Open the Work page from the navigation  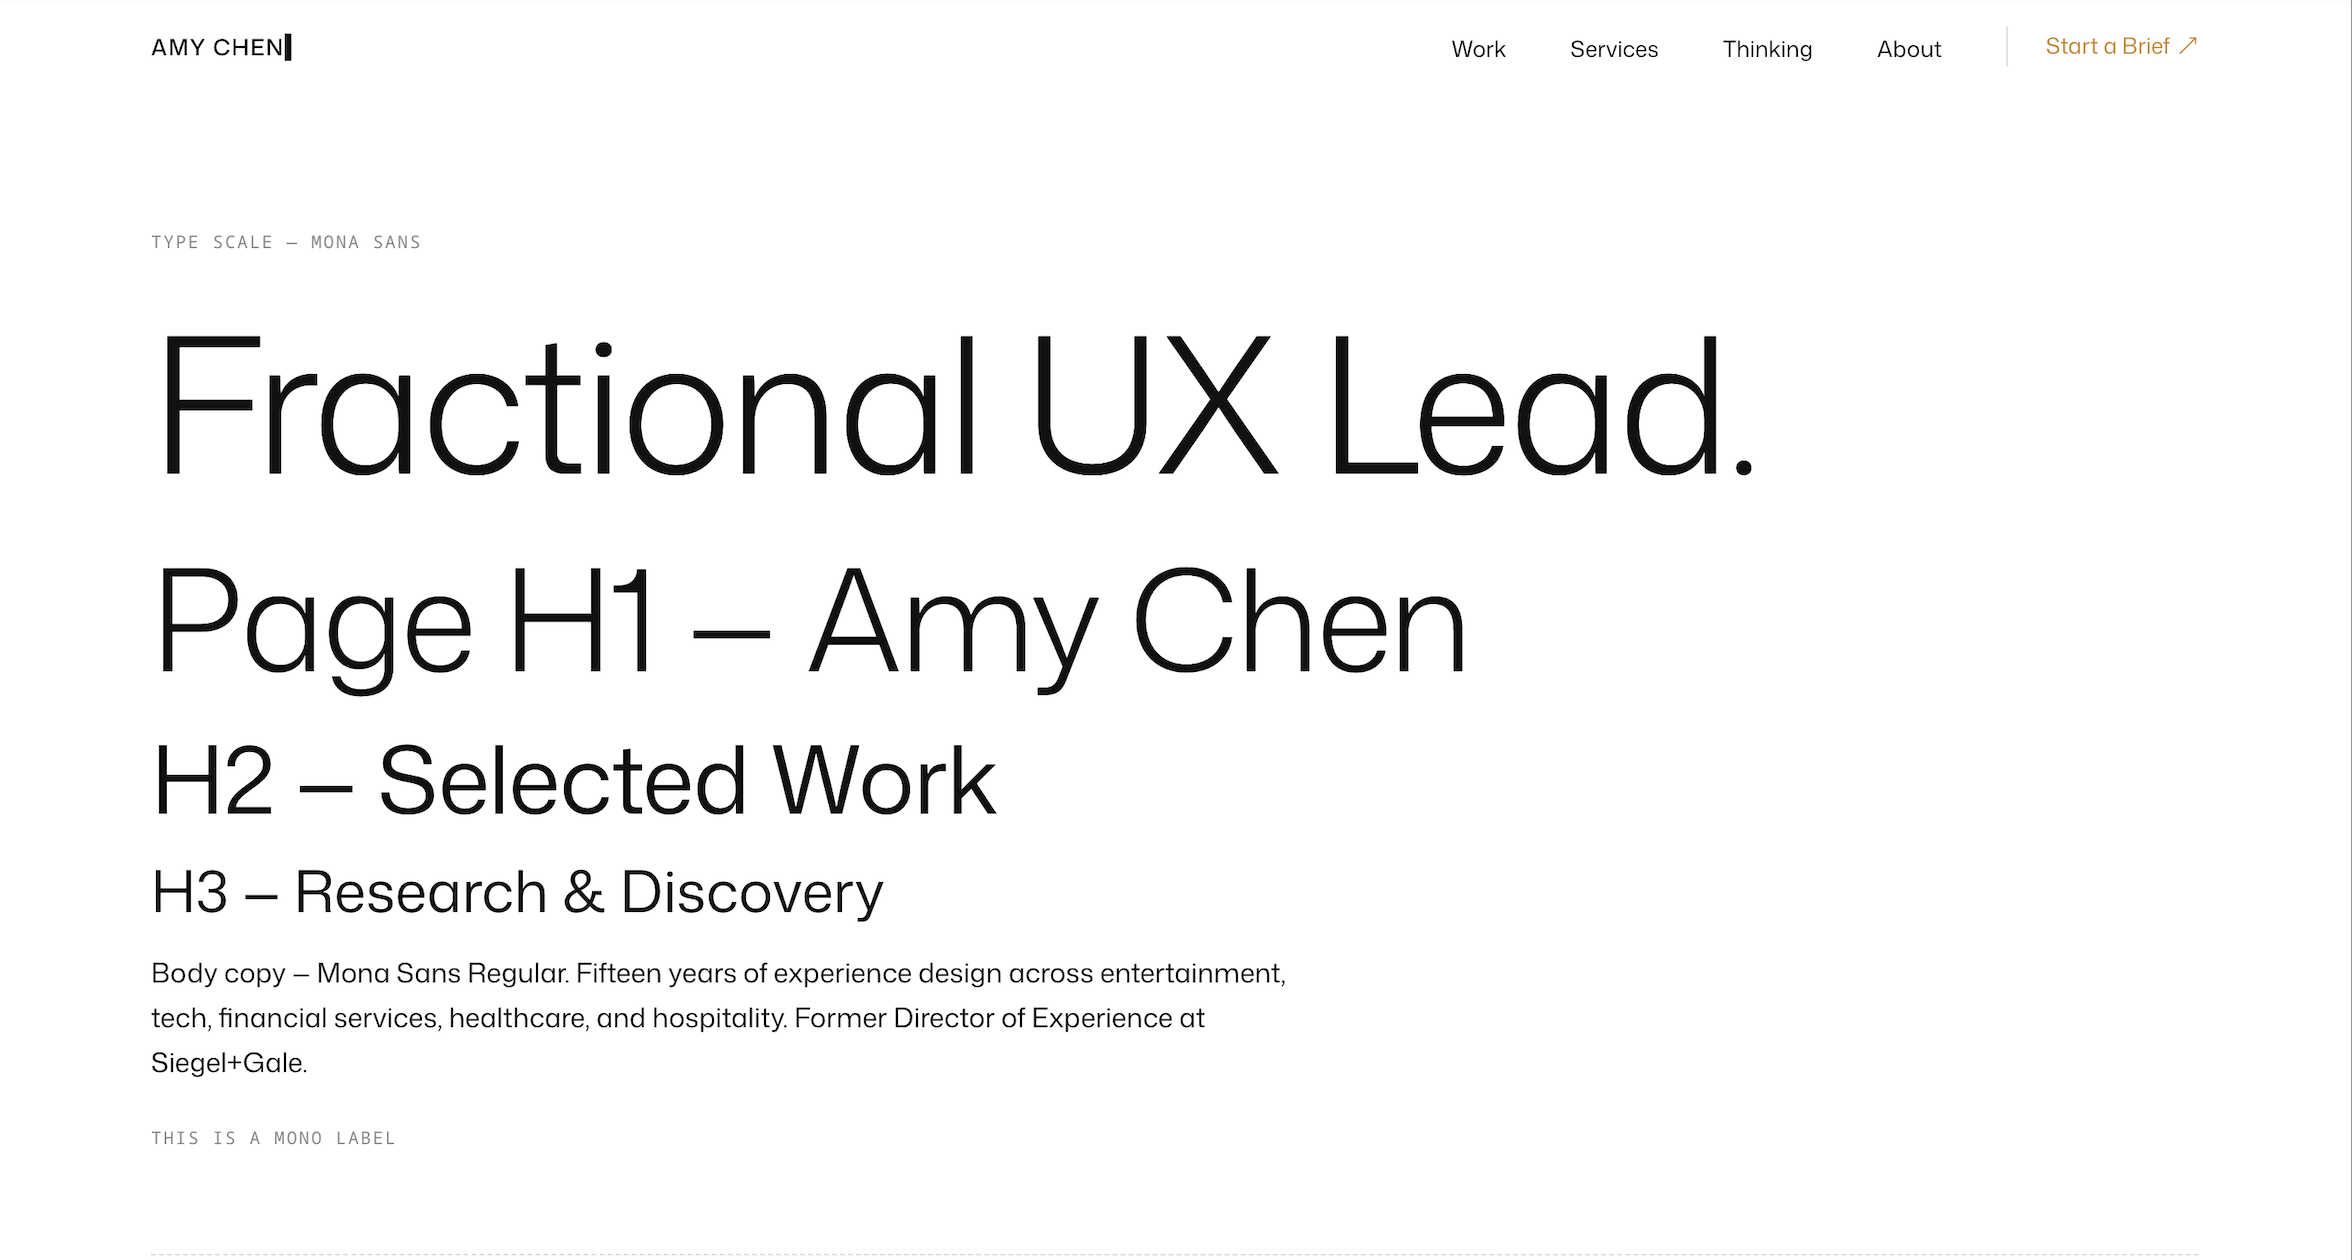pos(1478,49)
